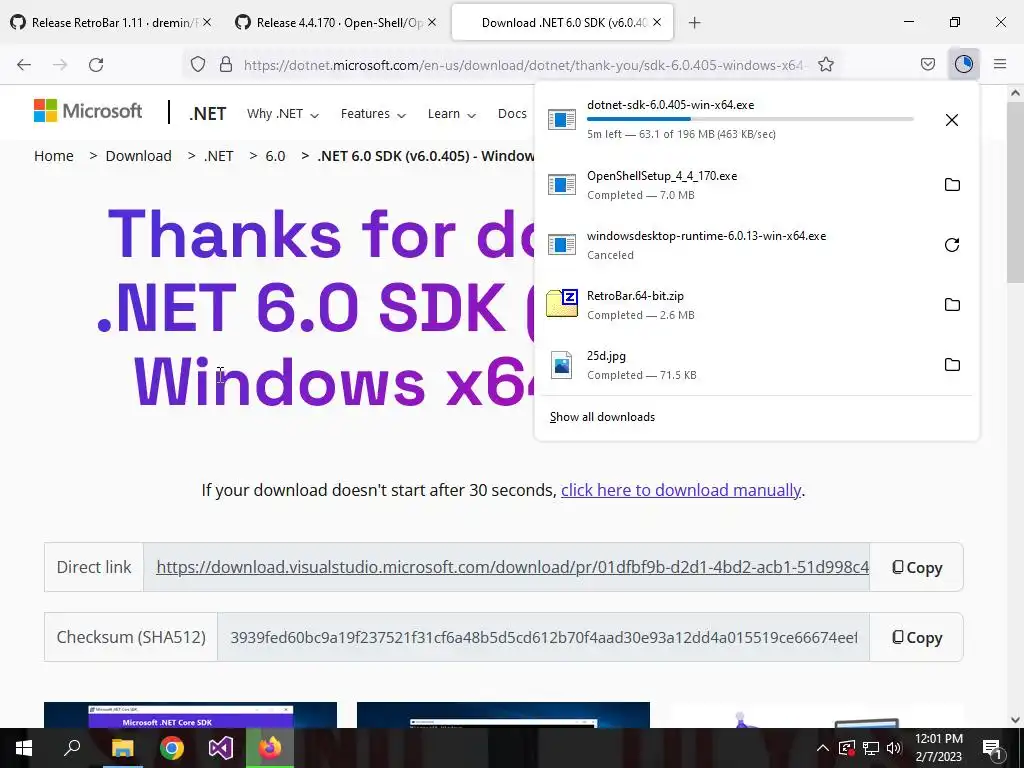The width and height of the screenshot is (1024, 768).
Task: Open Windows Start menu
Action: (24, 748)
